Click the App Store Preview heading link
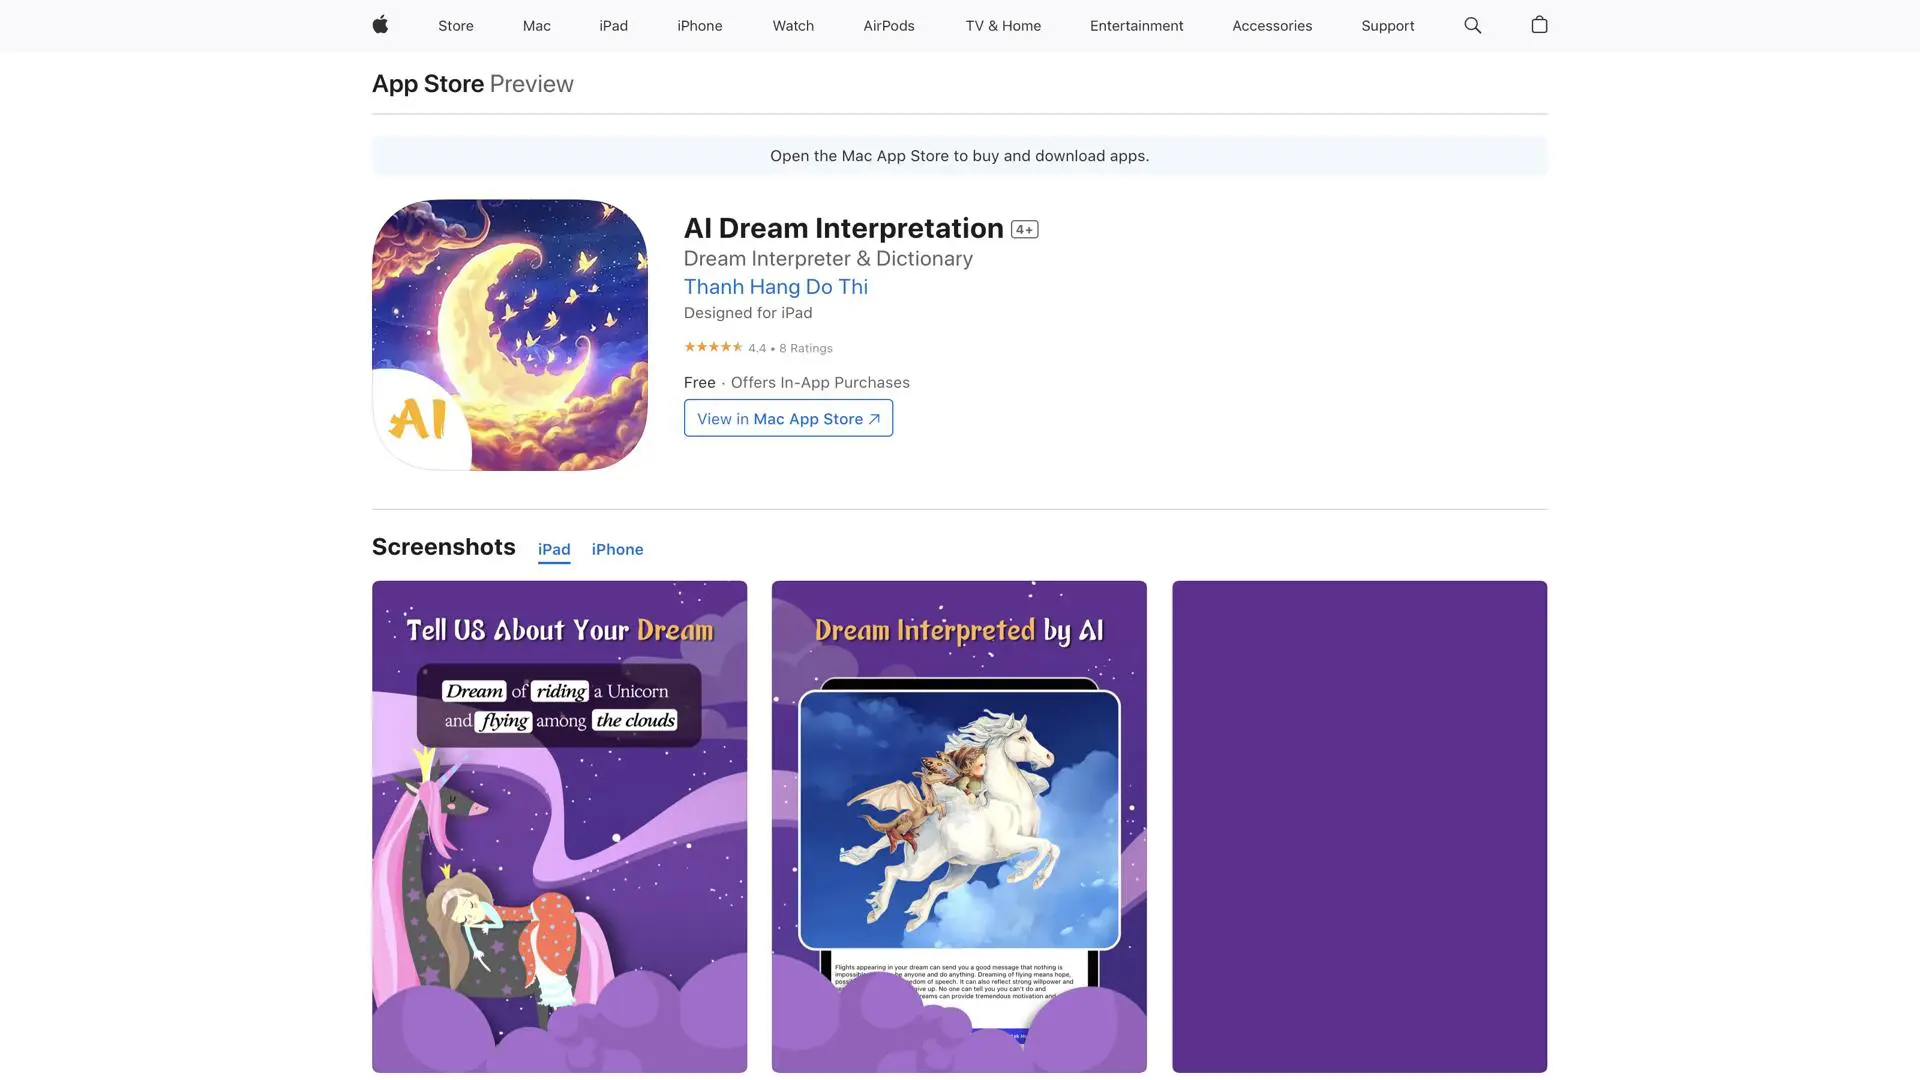This screenshot has width=1920, height=1080. coord(428,83)
